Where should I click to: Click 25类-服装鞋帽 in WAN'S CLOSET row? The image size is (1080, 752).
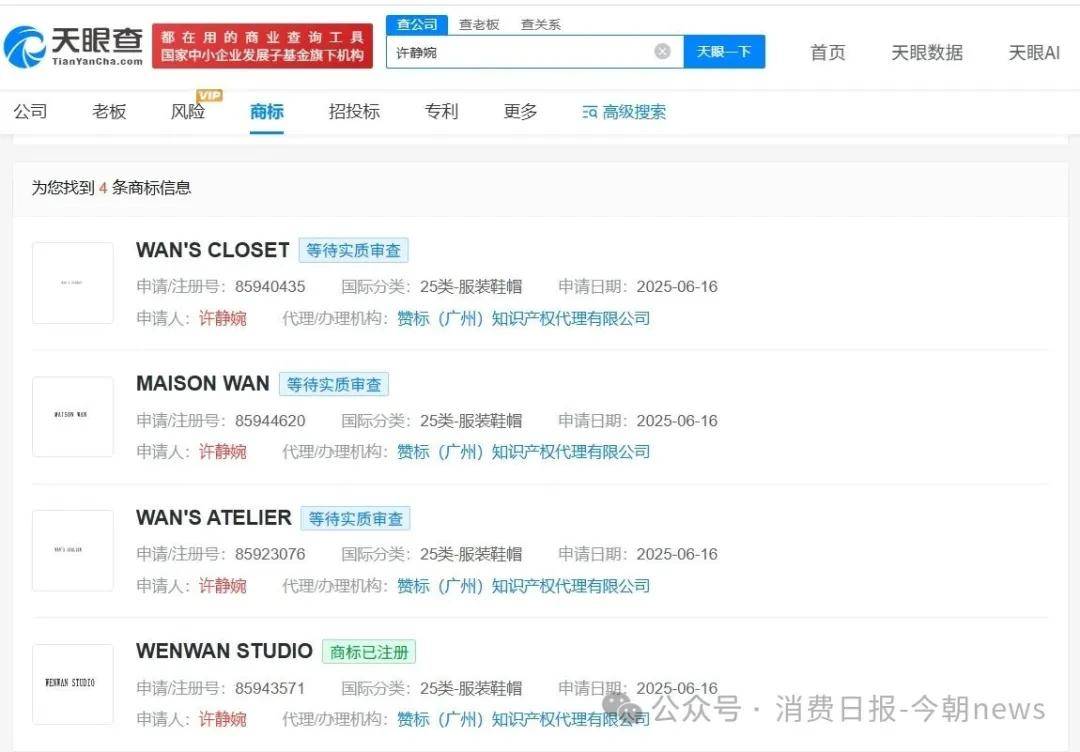[x=471, y=286]
